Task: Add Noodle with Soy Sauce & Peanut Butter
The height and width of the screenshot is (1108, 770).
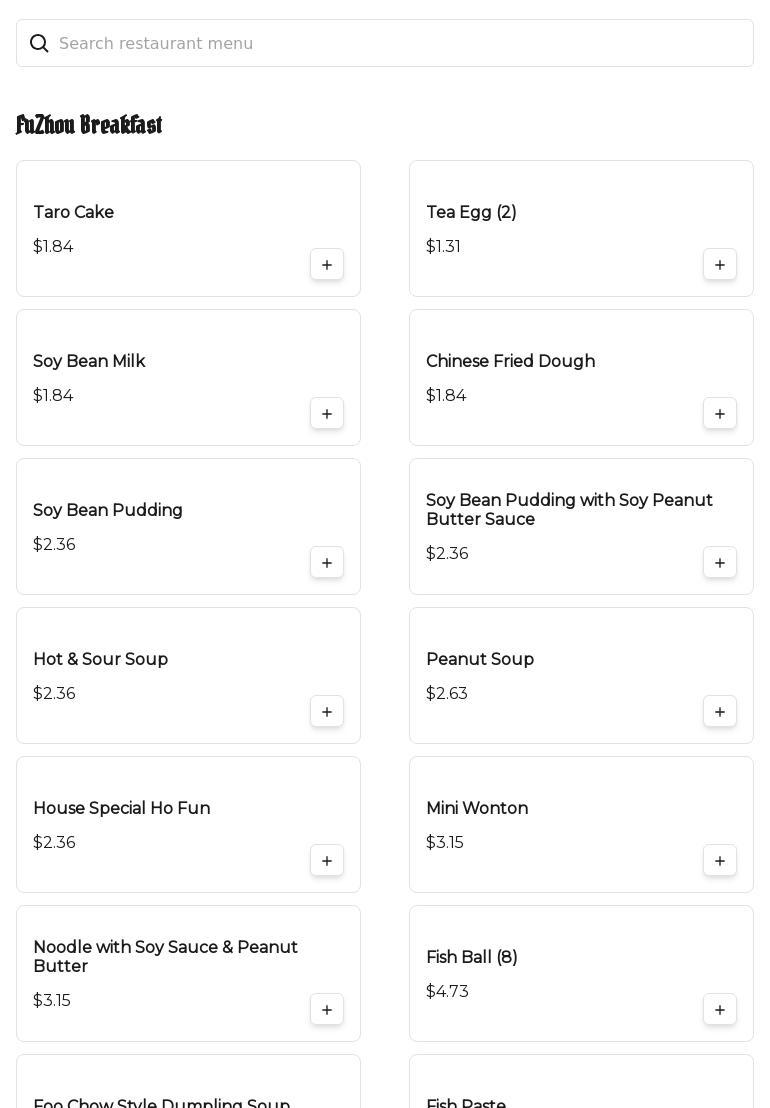Action: coord(327,1010)
